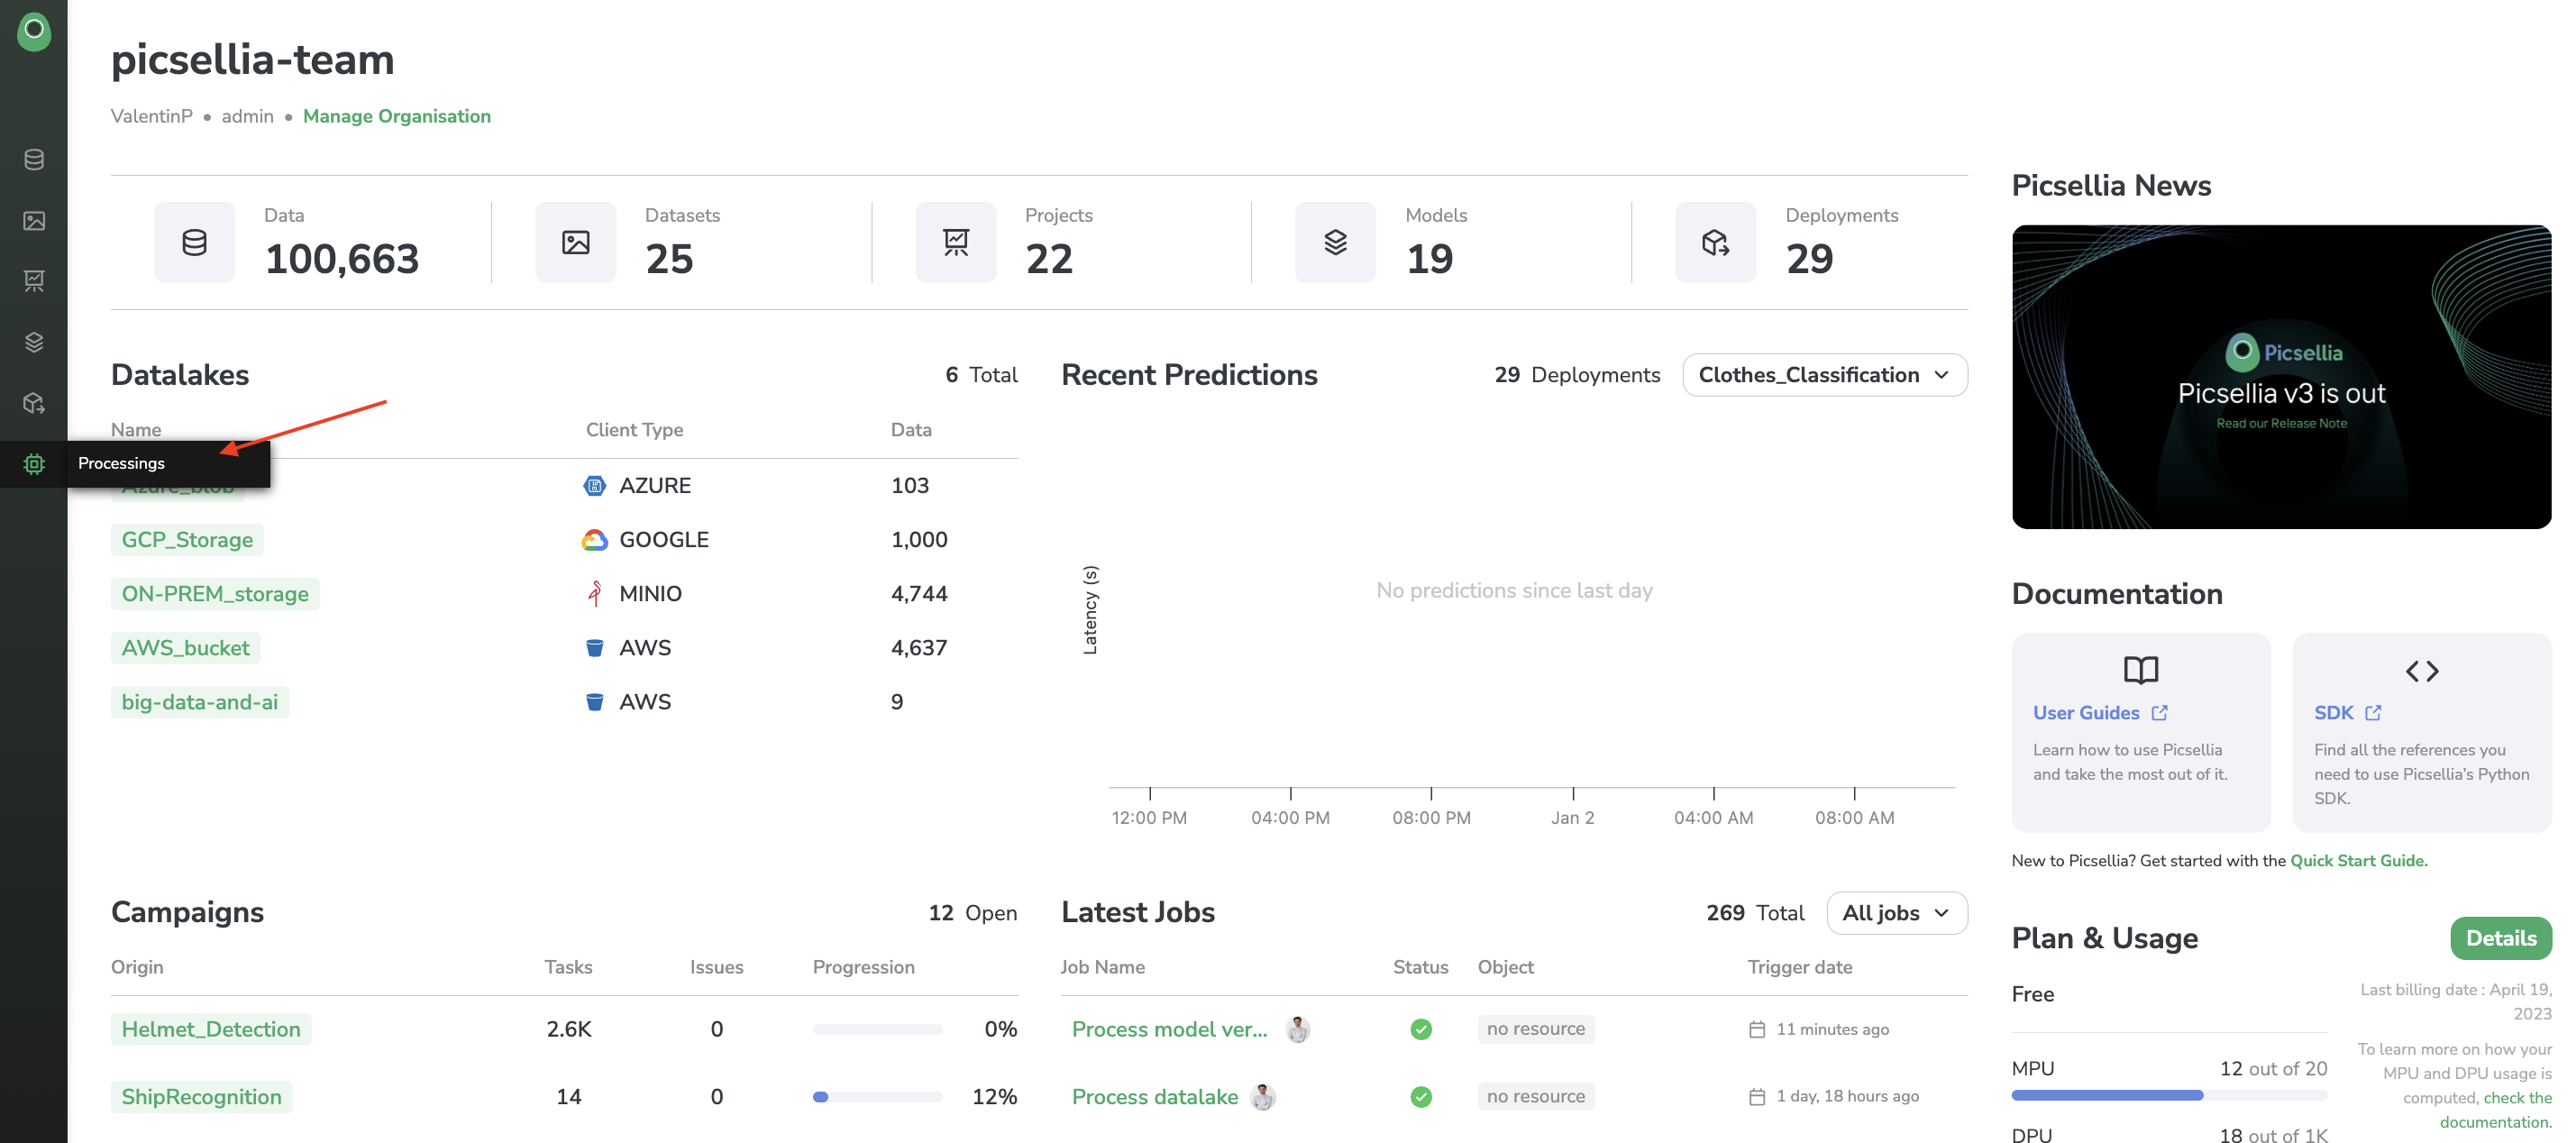Click the no resource tag on Process datalake job
Image resolution: width=2576 pixels, height=1143 pixels.
tap(1536, 1097)
